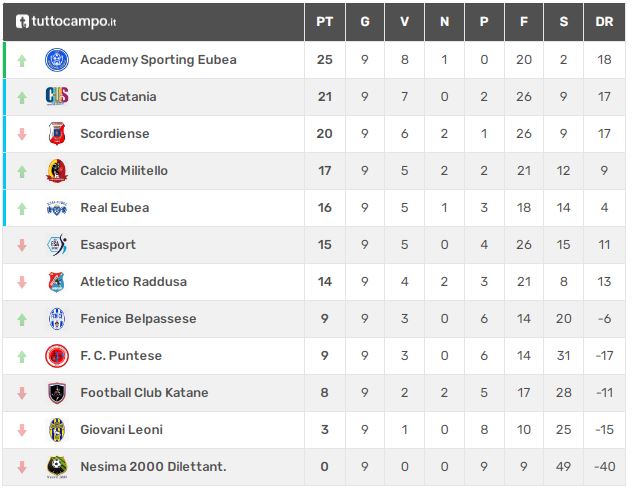Click the tuttocampo.it logo in header
This screenshot has width=634, height=490.
[66, 21]
